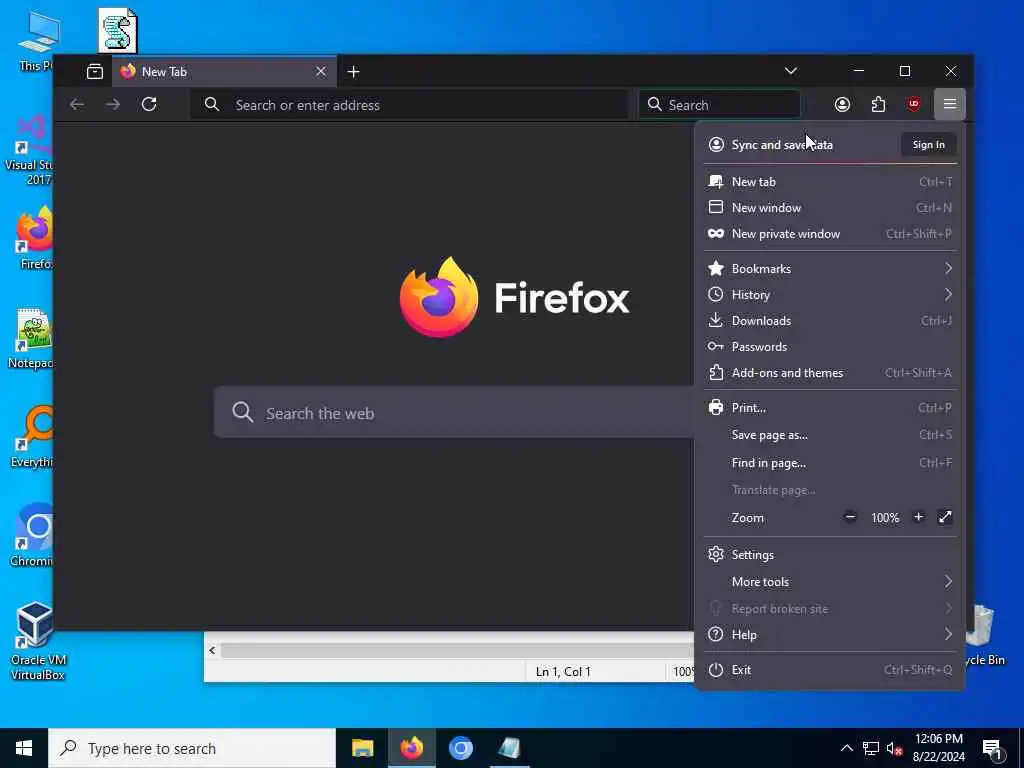The width and height of the screenshot is (1024, 768).
Task: Click the back arrow in the Firefox toolbar
Action: [x=77, y=104]
